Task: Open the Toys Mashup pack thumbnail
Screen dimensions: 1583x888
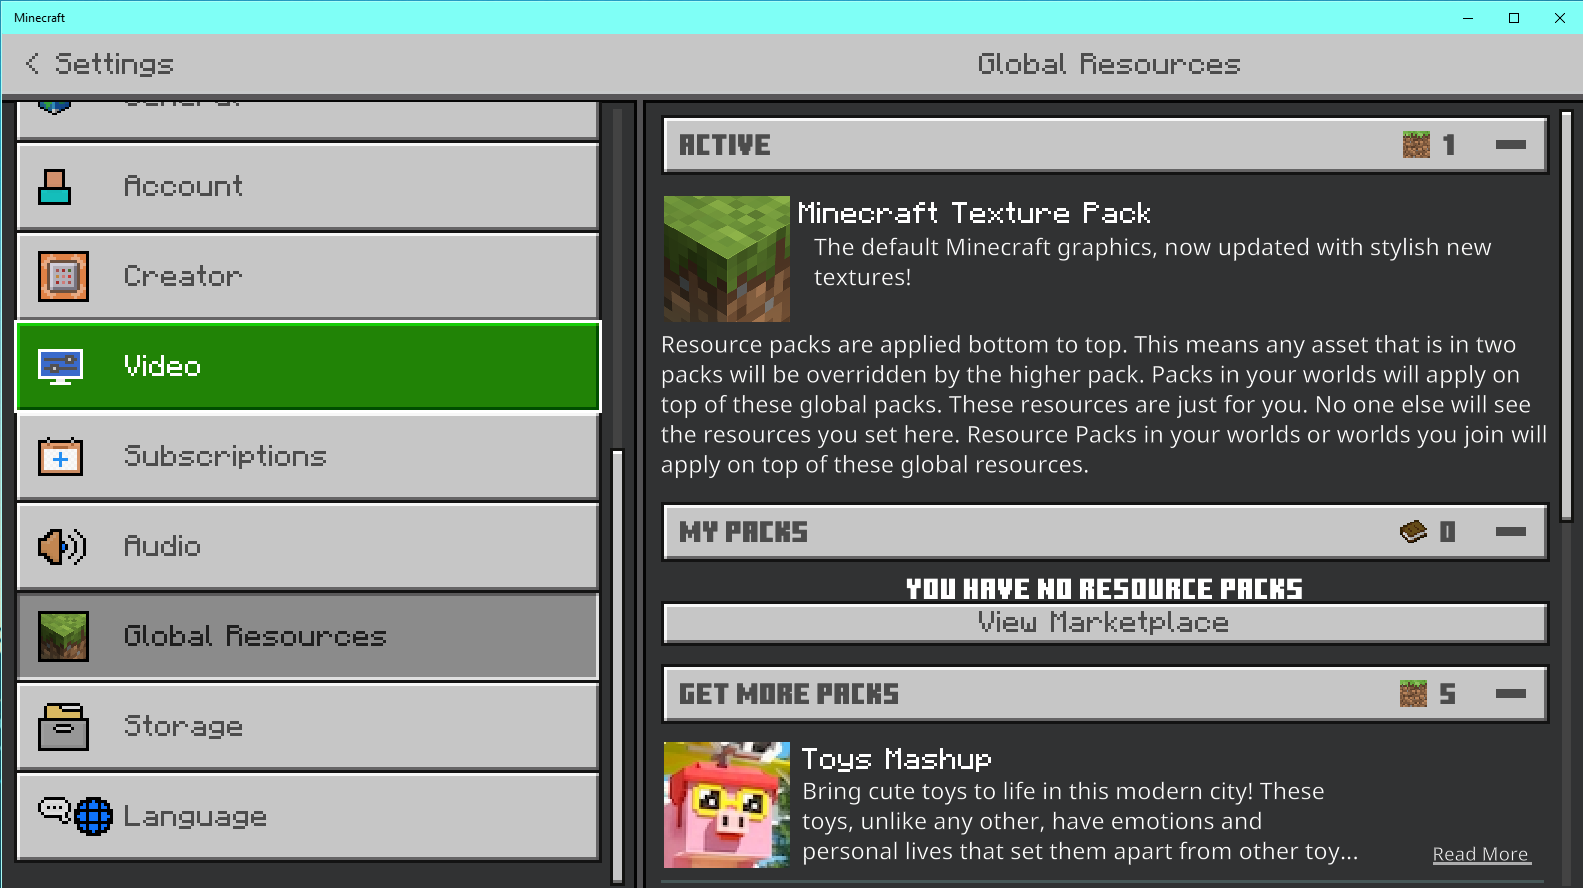Action: click(726, 805)
